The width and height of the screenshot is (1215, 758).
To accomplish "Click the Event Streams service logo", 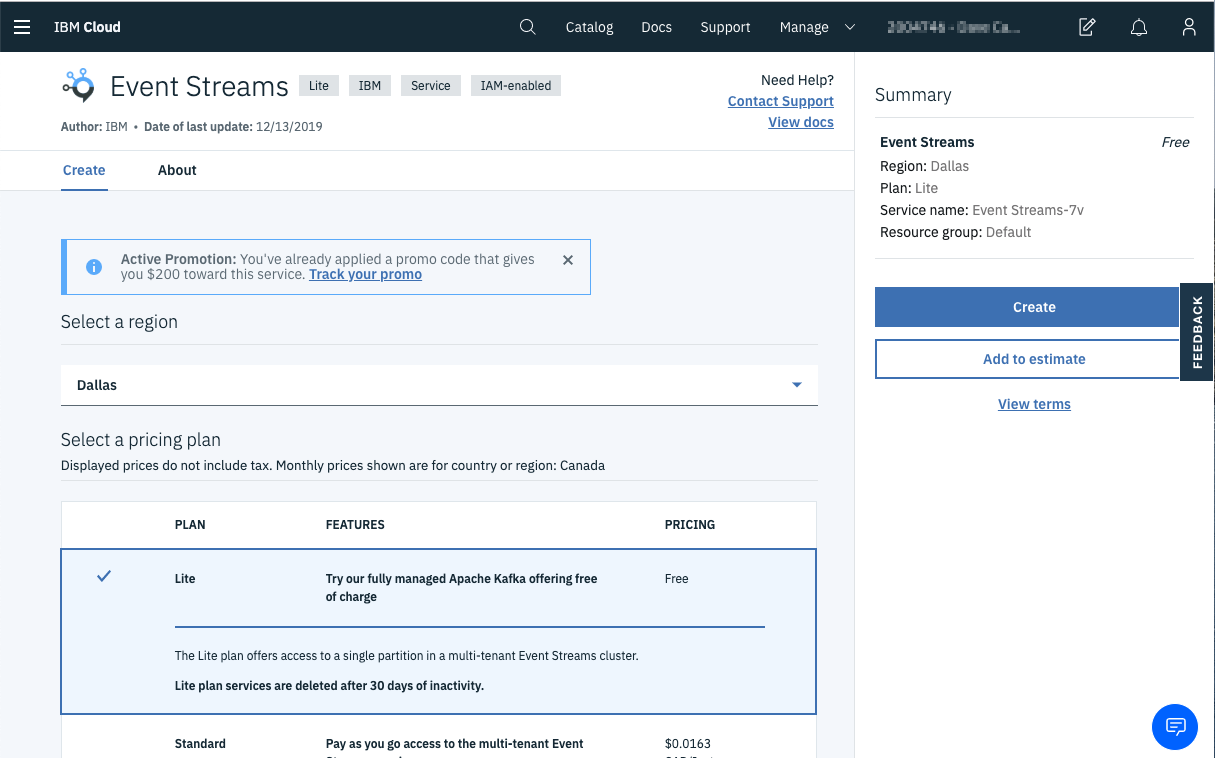I will point(79,86).
